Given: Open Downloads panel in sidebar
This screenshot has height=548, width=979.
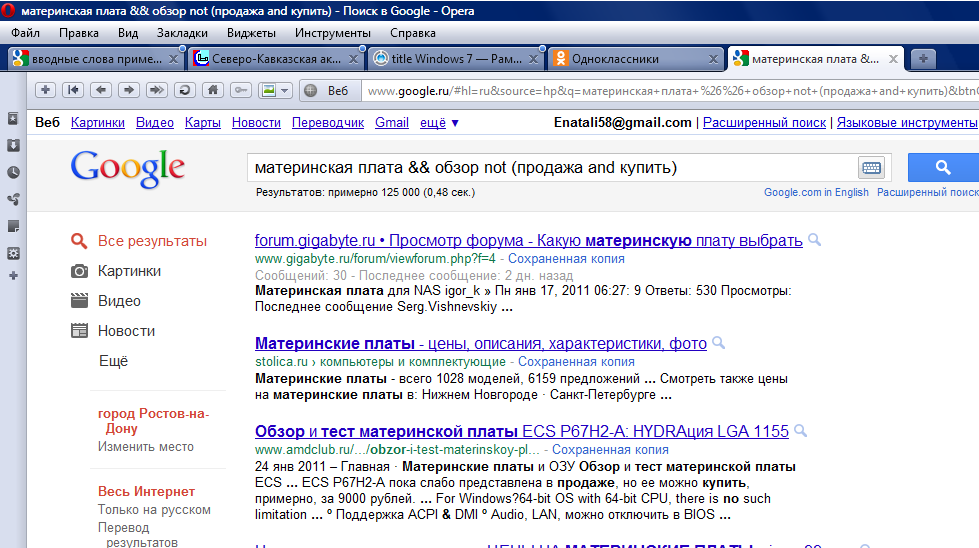Looking at the screenshot, I should click(13, 145).
